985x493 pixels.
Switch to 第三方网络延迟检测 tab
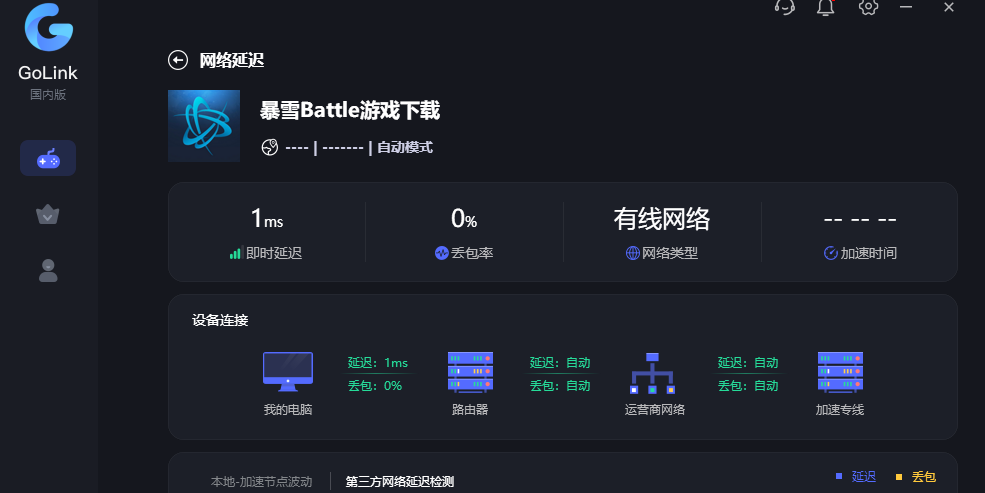tap(399, 482)
